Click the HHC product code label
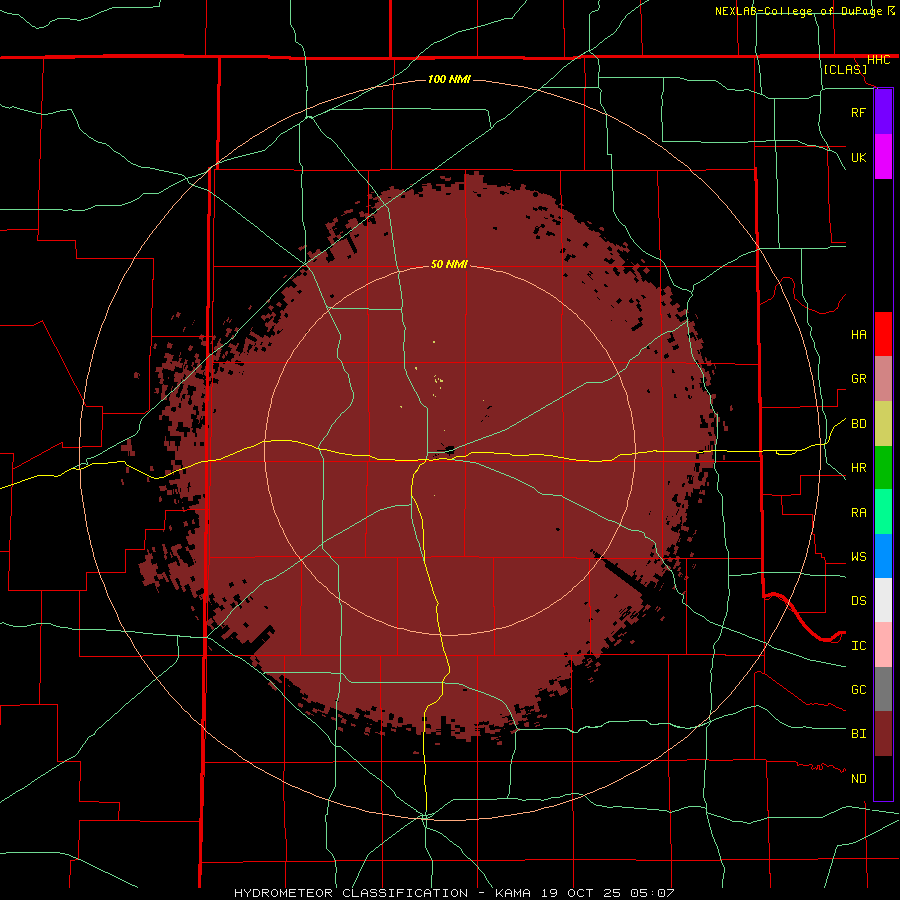 [x=878, y=60]
